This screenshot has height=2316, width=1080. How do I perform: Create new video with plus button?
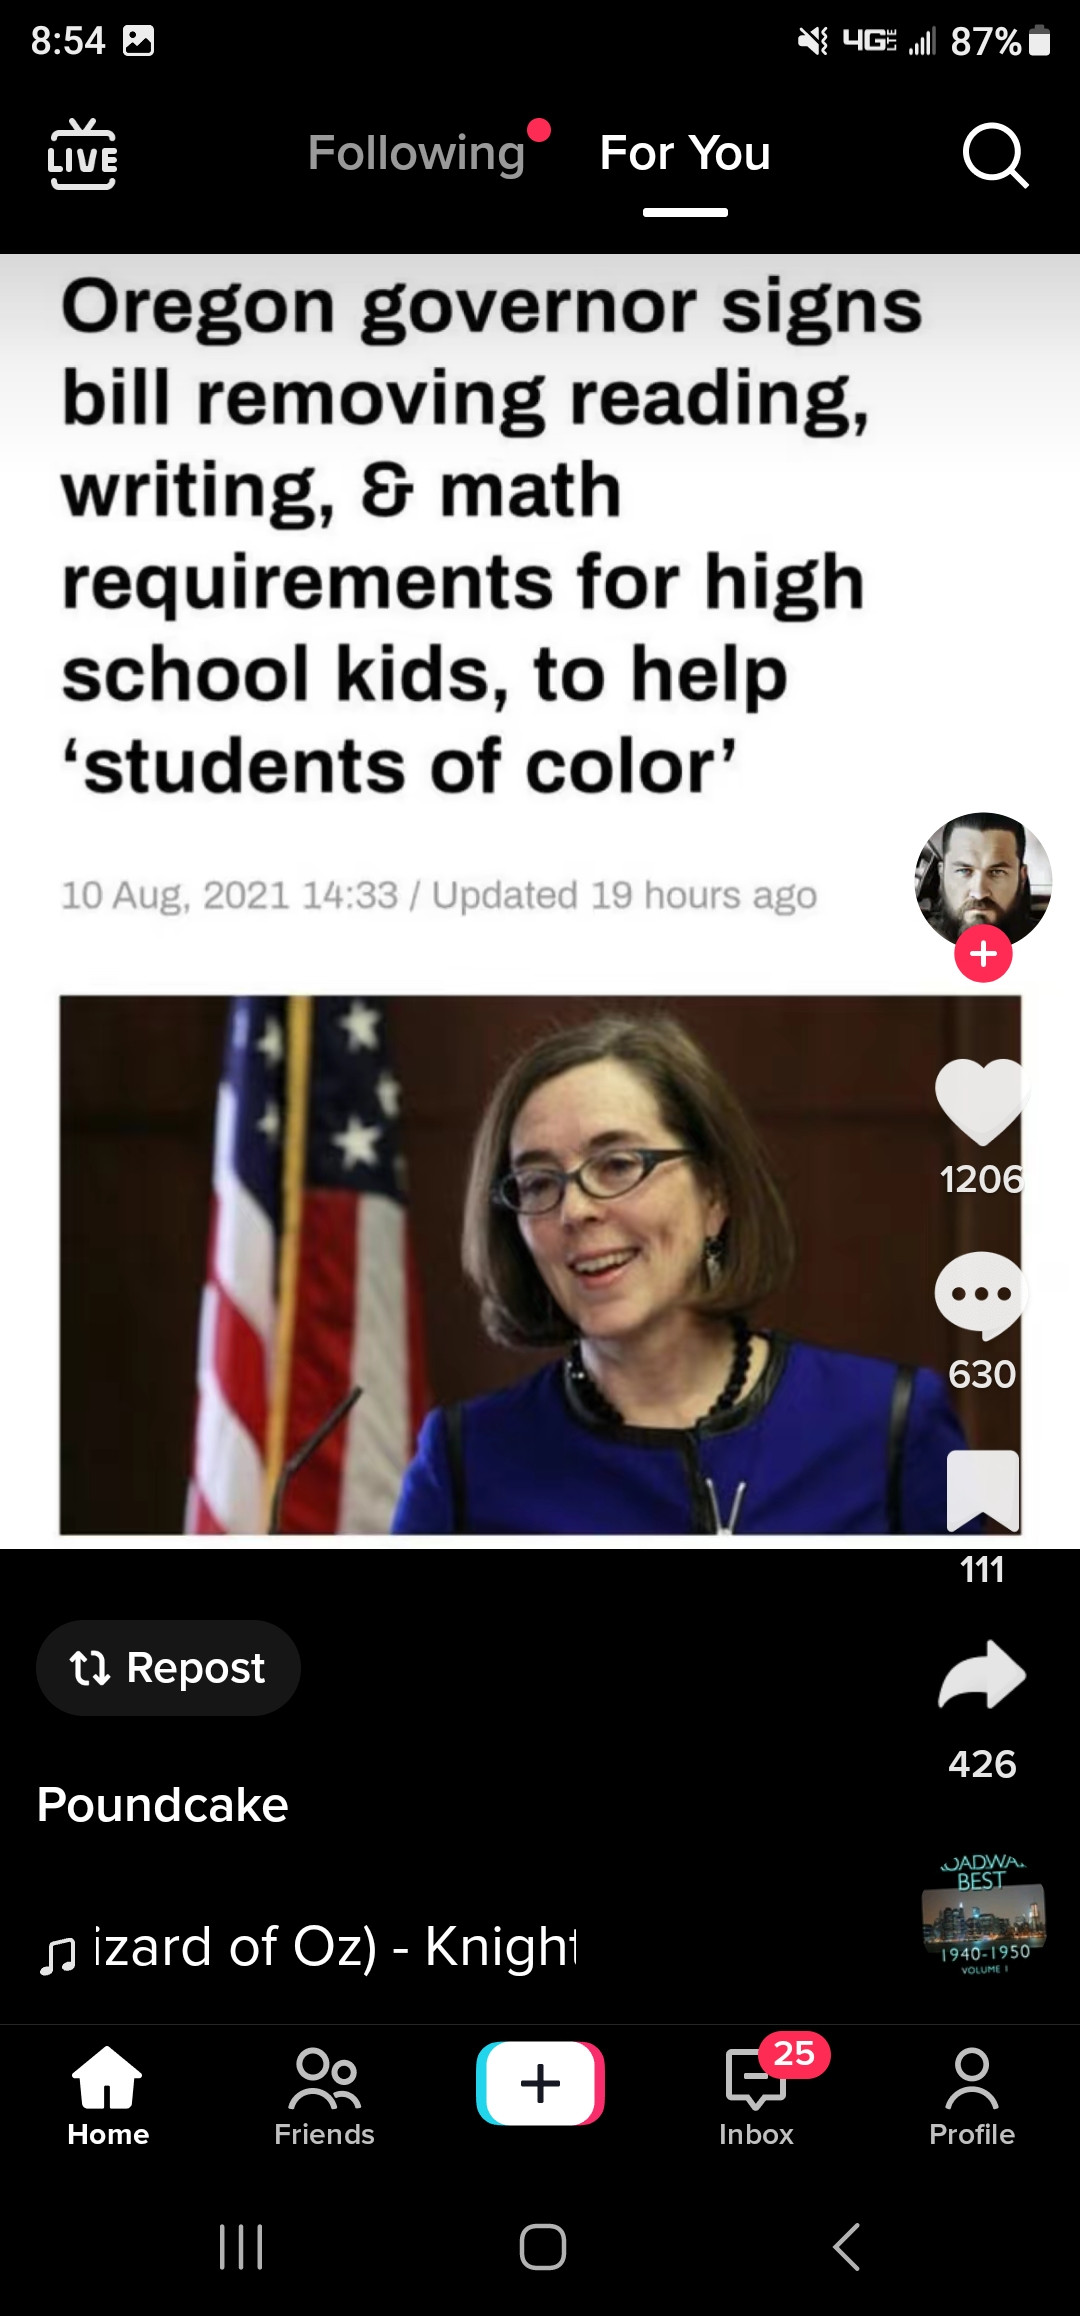point(540,2083)
